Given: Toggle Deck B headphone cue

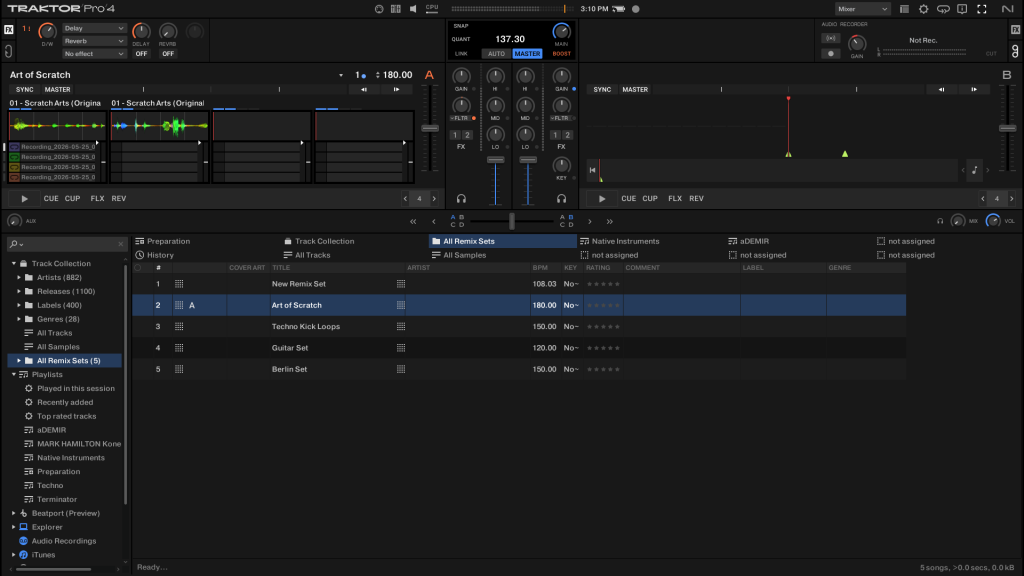Looking at the screenshot, I should coord(562,199).
